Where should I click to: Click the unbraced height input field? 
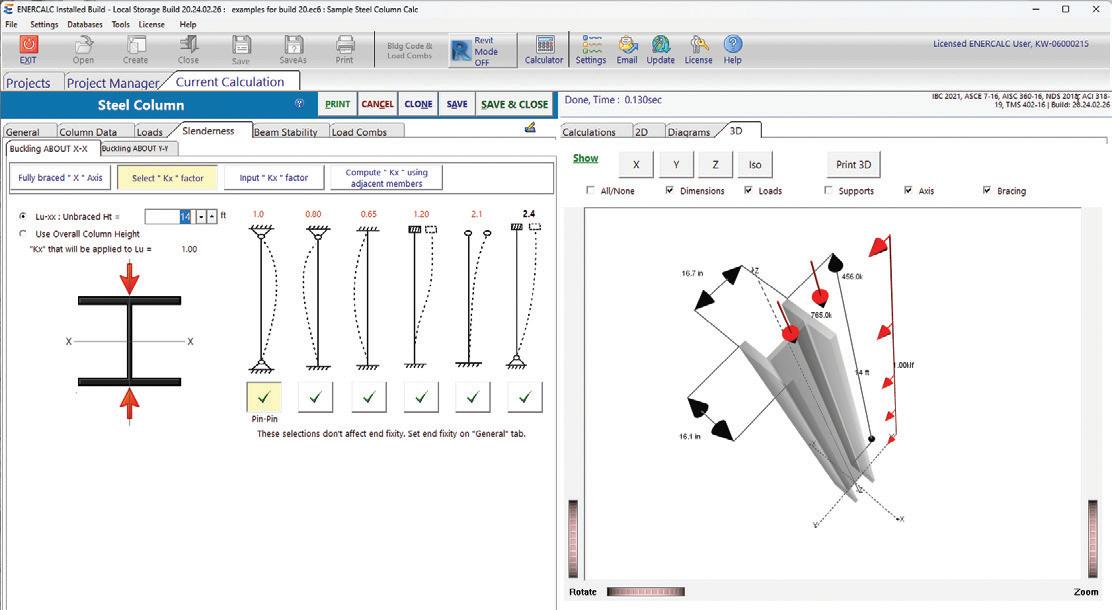coord(168,216)
